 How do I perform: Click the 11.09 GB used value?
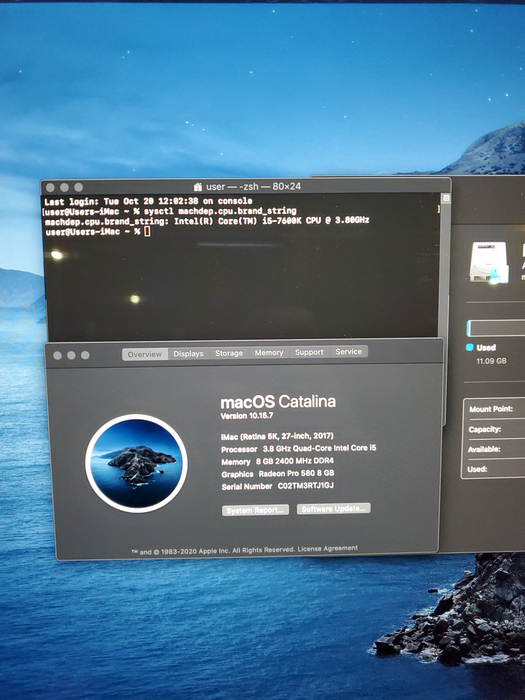tap(491, 361)
